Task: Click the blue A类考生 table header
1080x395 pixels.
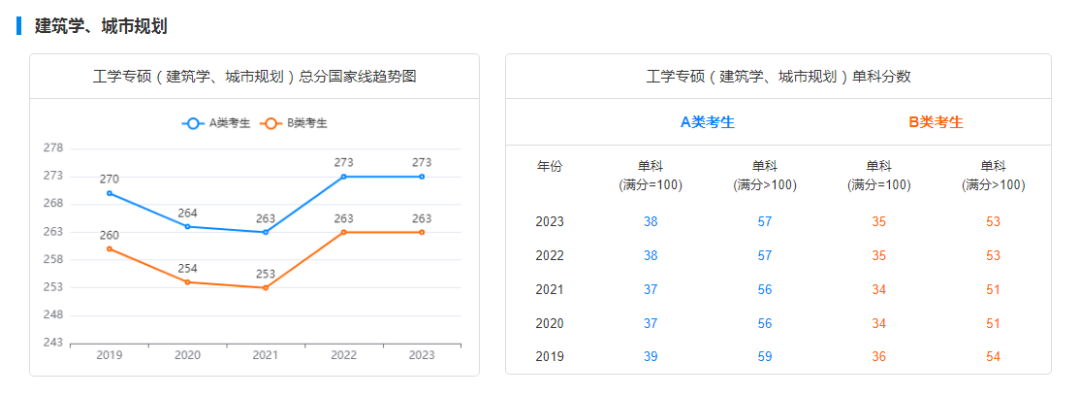Action: tap(707, 122)
